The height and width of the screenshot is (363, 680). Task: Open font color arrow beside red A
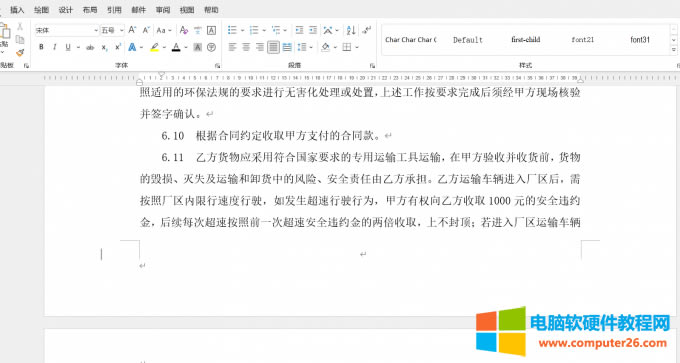[x=186, y=47]
